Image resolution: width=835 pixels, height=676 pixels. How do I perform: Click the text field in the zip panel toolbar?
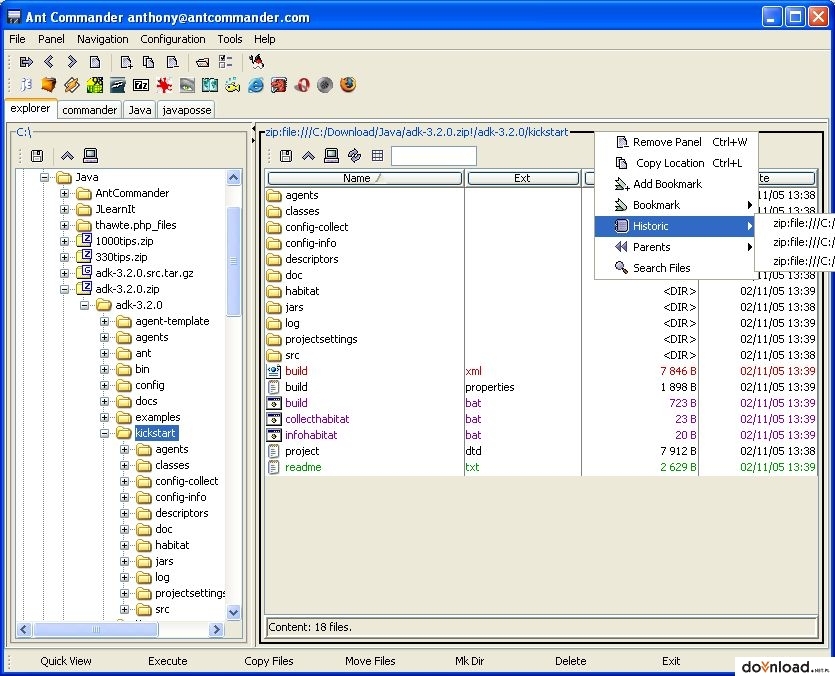pyautogui.click(x=433, y=156)
